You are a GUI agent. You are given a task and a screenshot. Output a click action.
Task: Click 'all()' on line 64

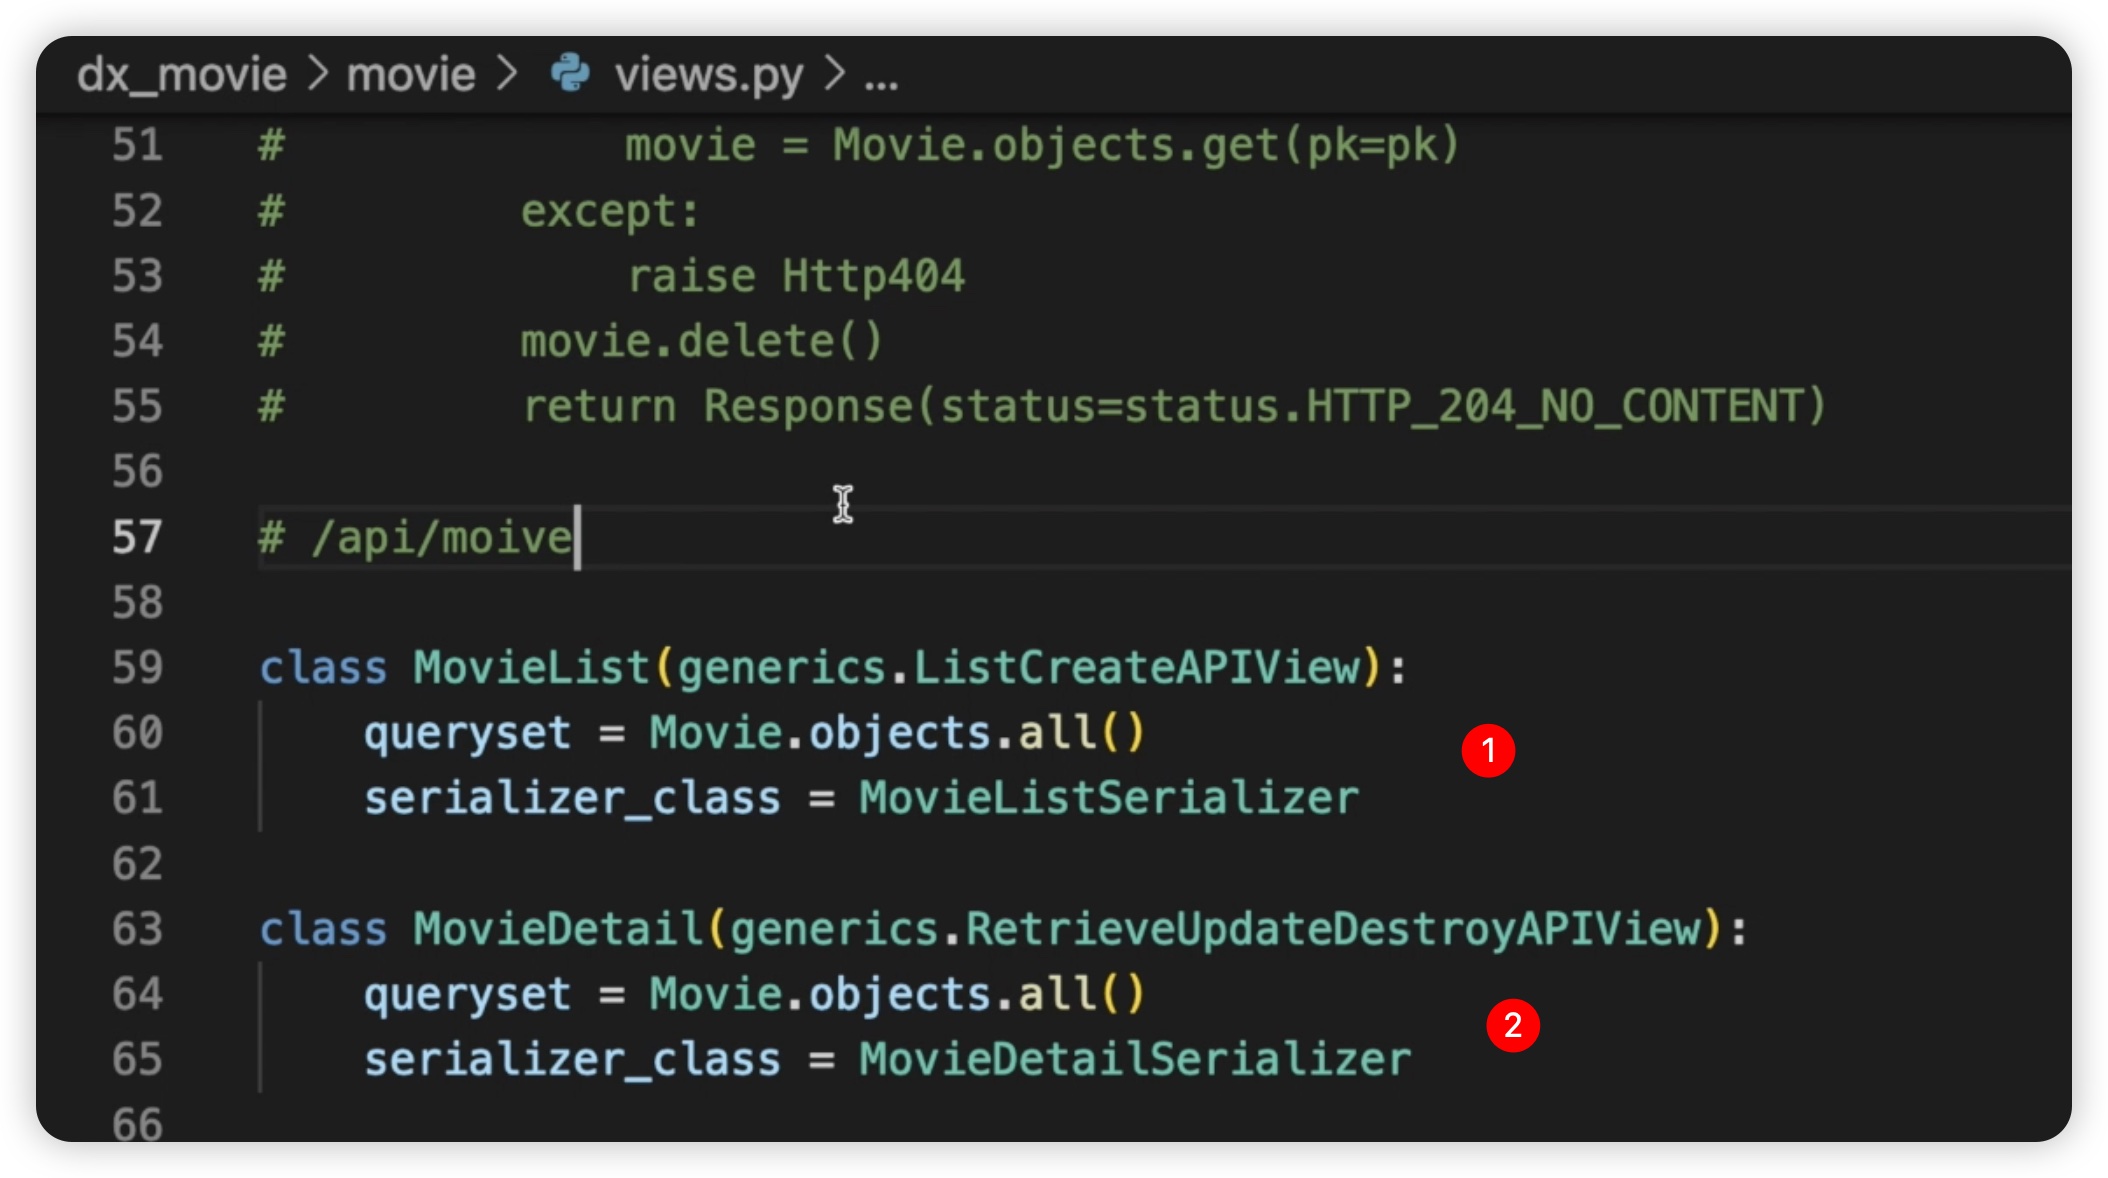point(1082,995)
